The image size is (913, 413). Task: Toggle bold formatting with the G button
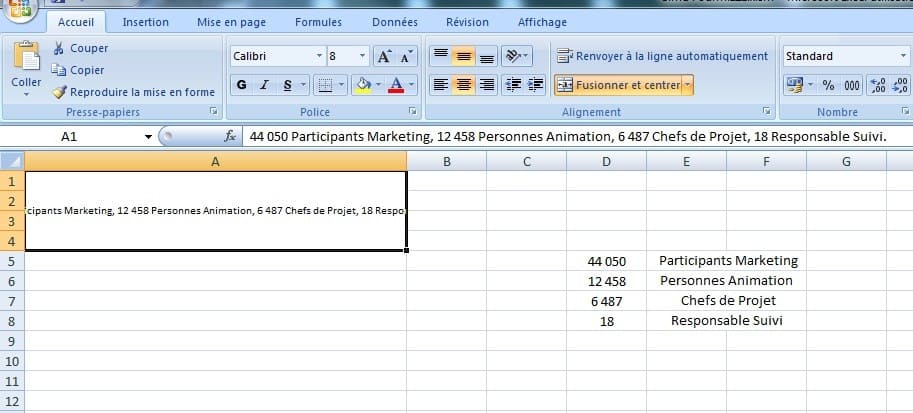click(240, 85)
